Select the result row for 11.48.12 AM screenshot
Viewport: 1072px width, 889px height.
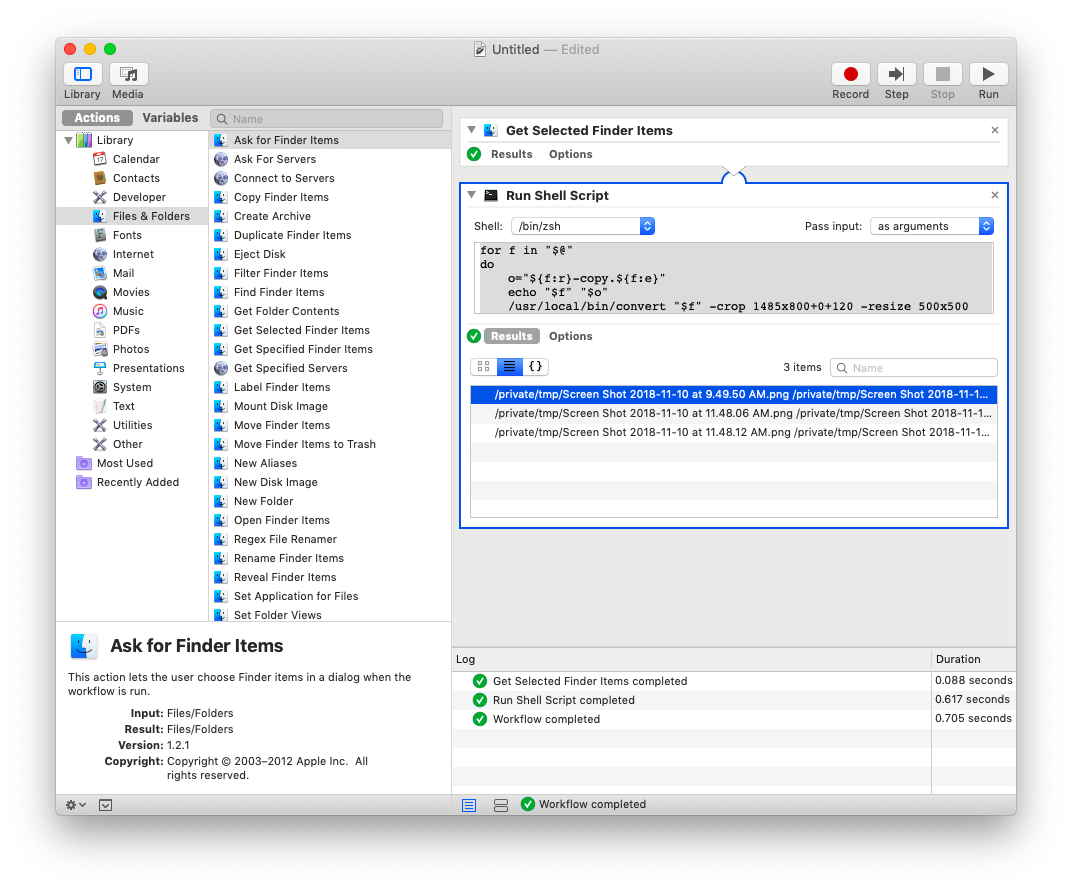(x=734, y=432)
